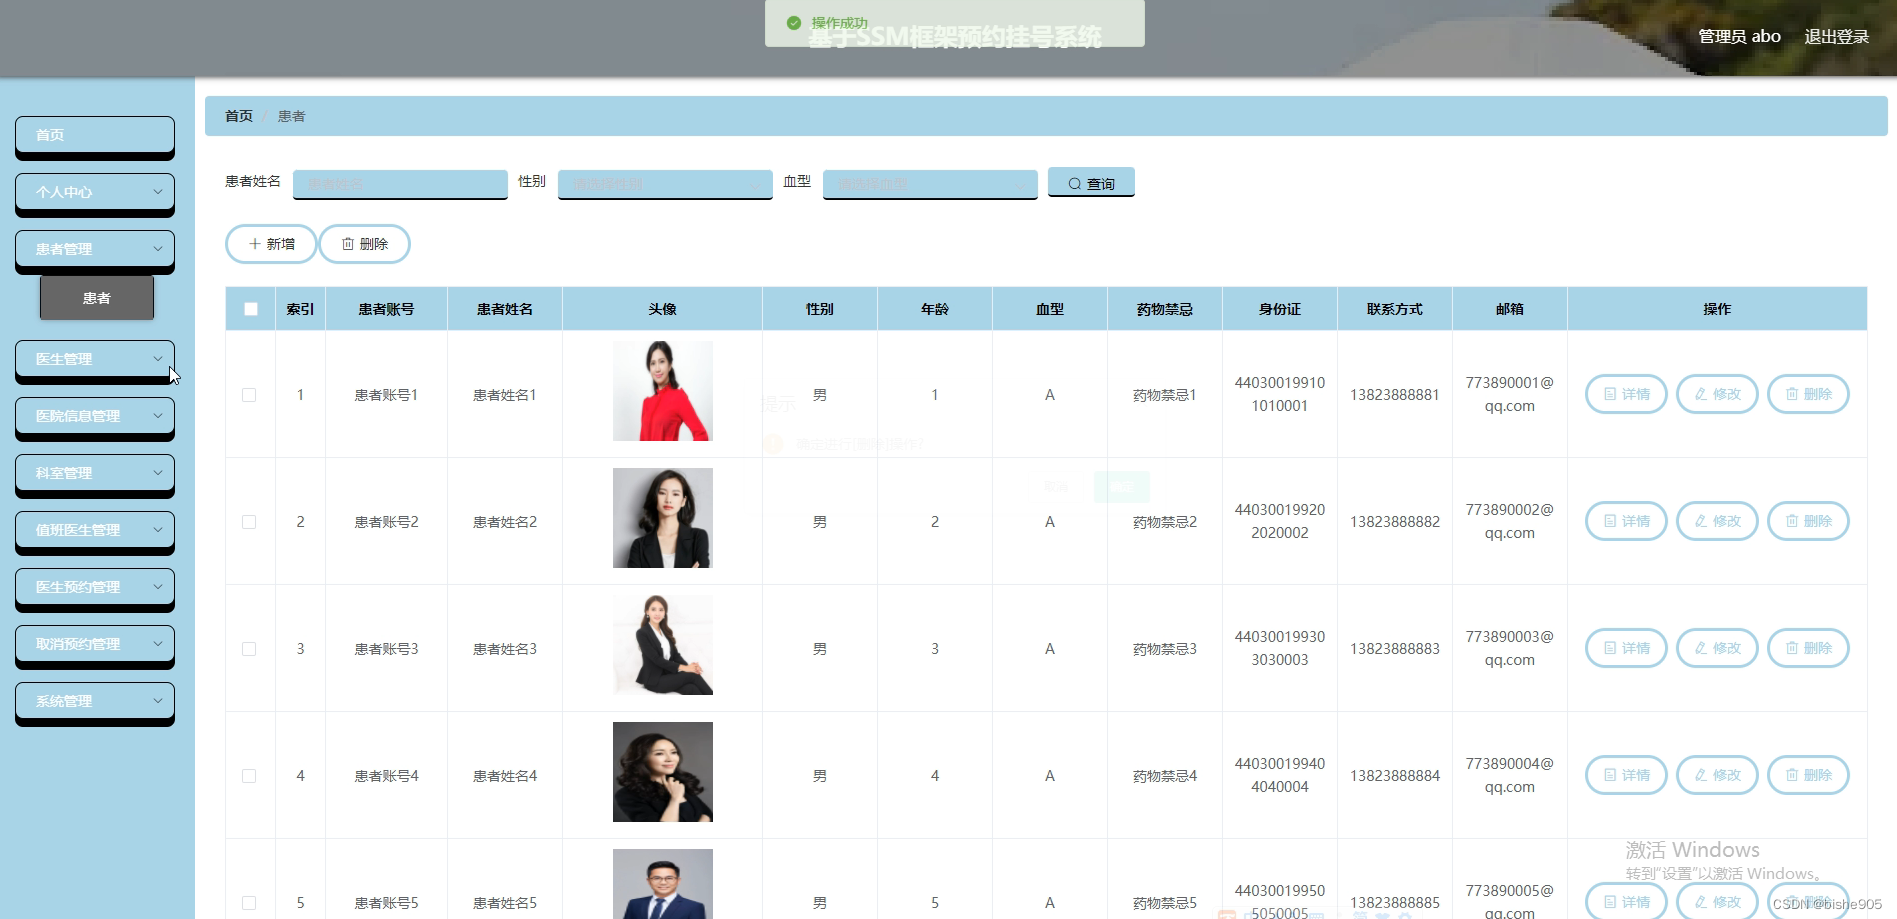Click the green success indicator on the 操作成功 toast
The image size is (1897, 919).
pos(793,21)
